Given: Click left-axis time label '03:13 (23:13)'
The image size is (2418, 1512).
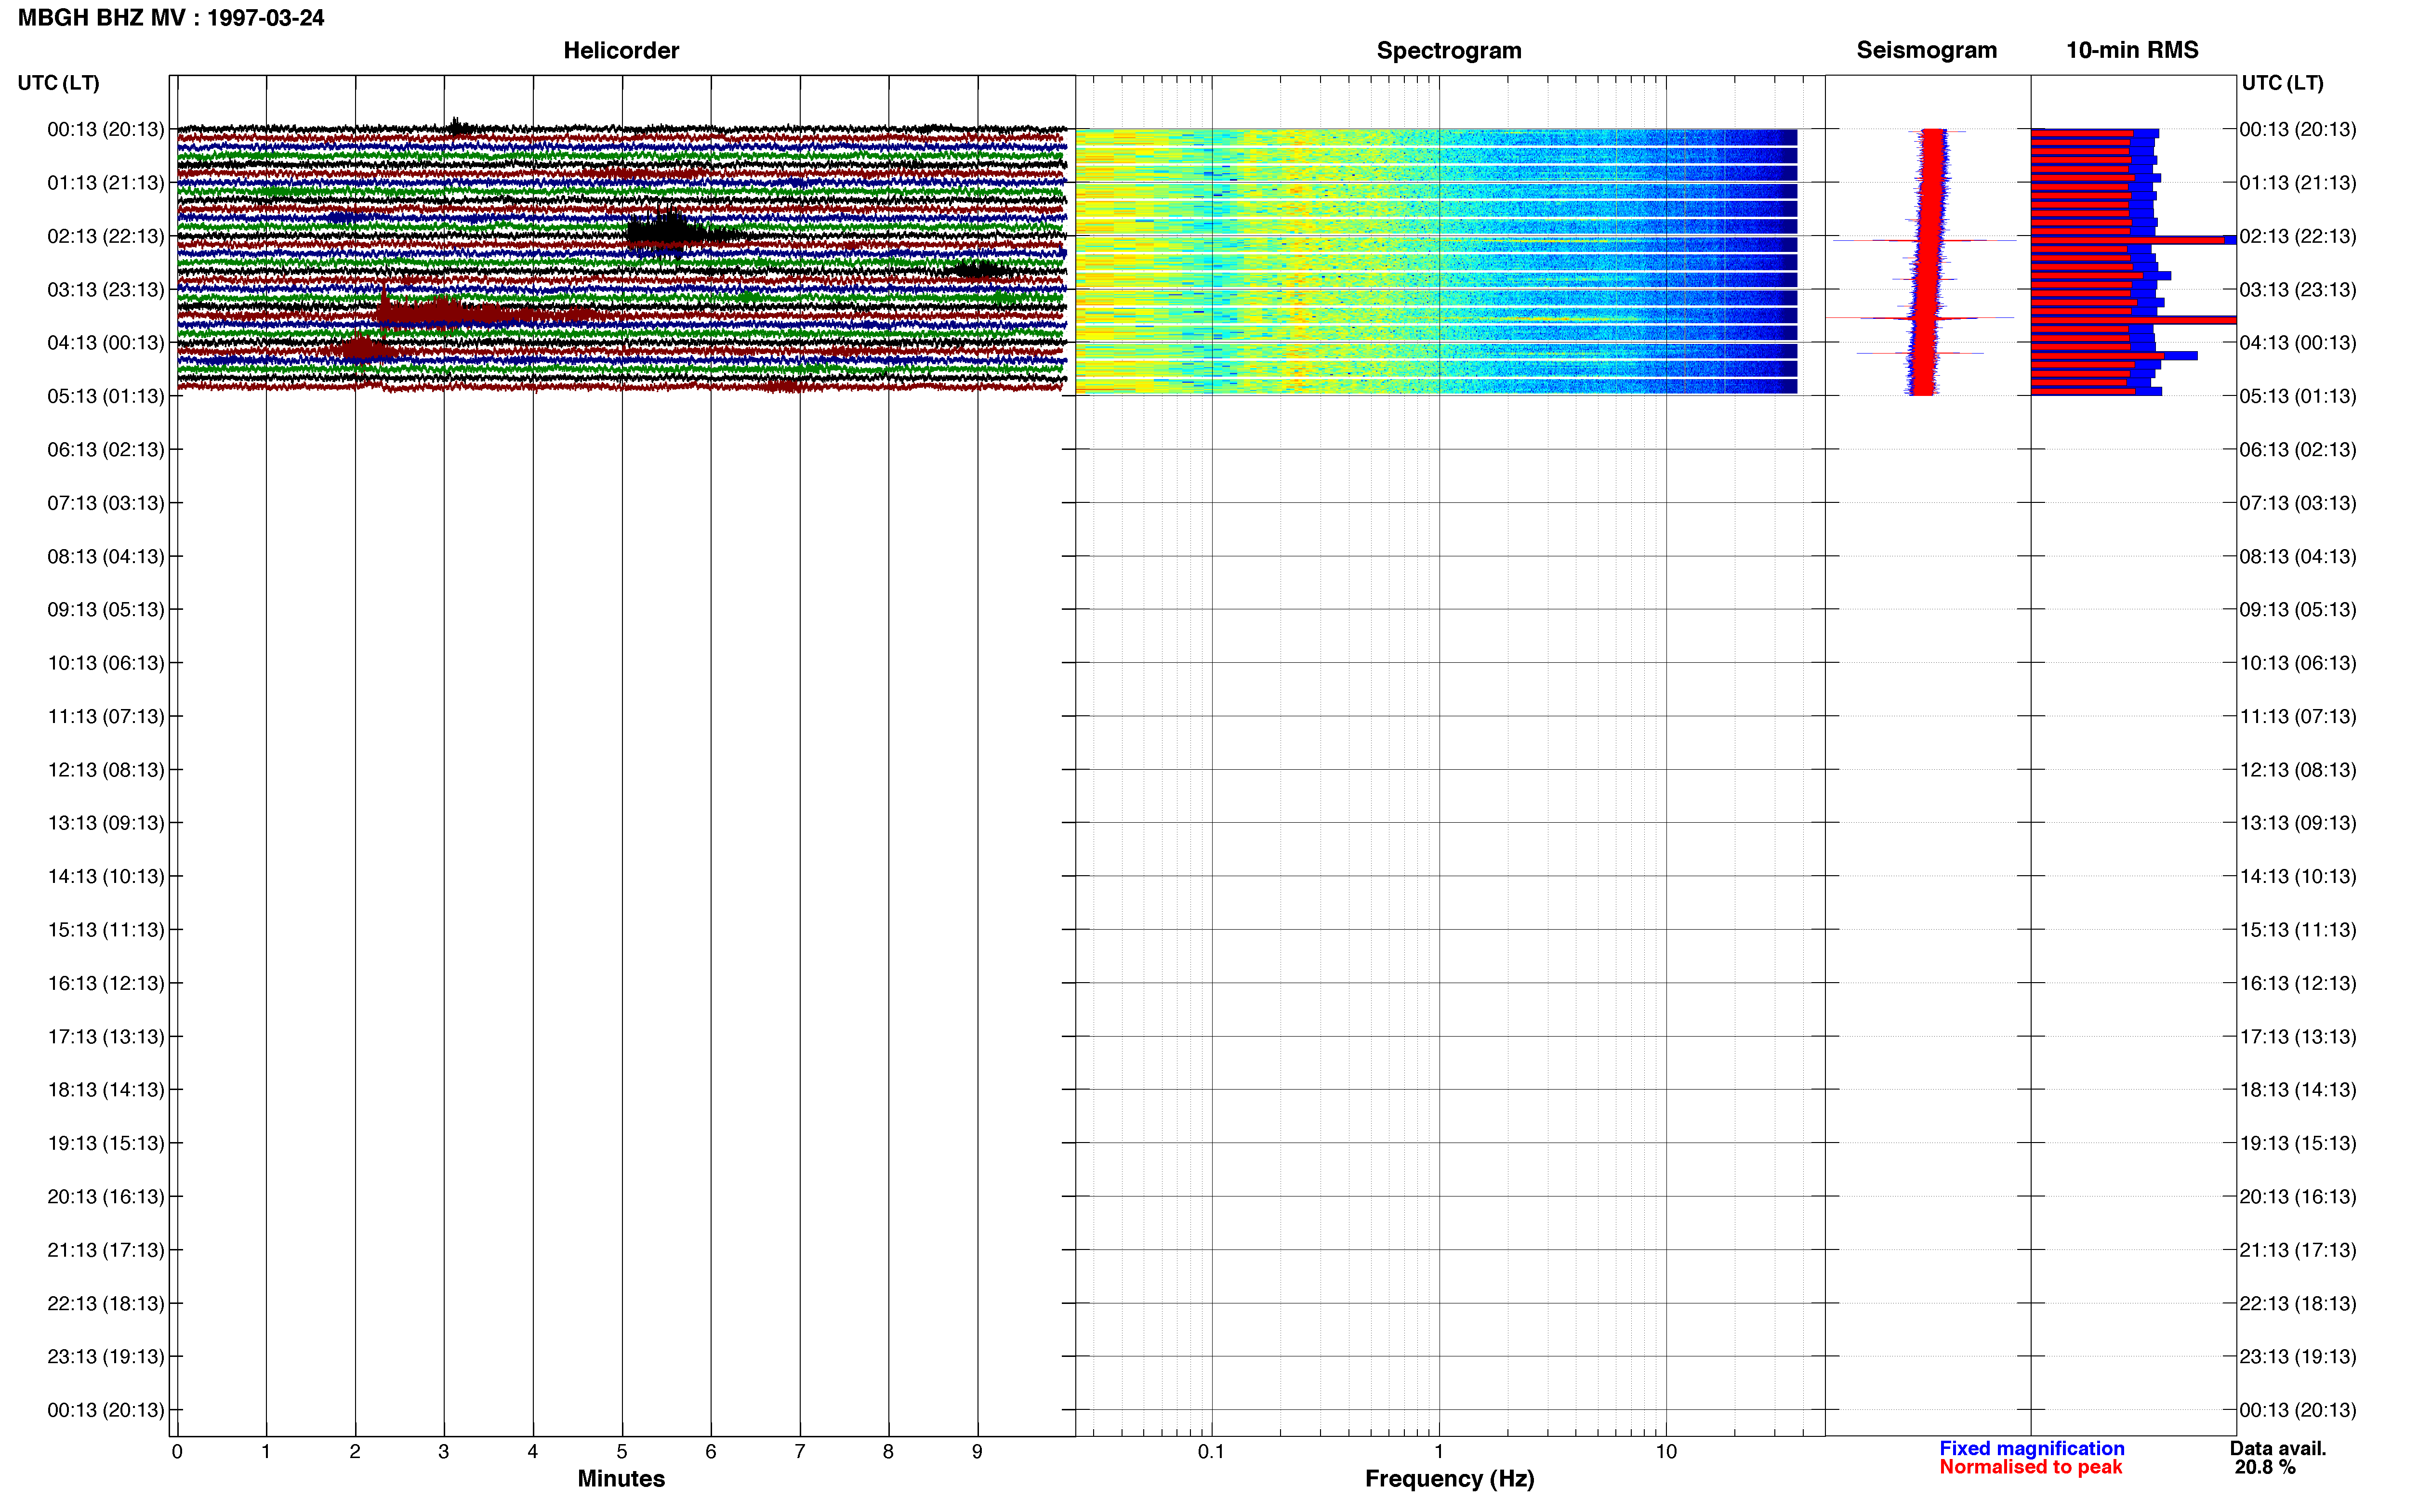Looking at the screenshot, I should click(106, 289).
